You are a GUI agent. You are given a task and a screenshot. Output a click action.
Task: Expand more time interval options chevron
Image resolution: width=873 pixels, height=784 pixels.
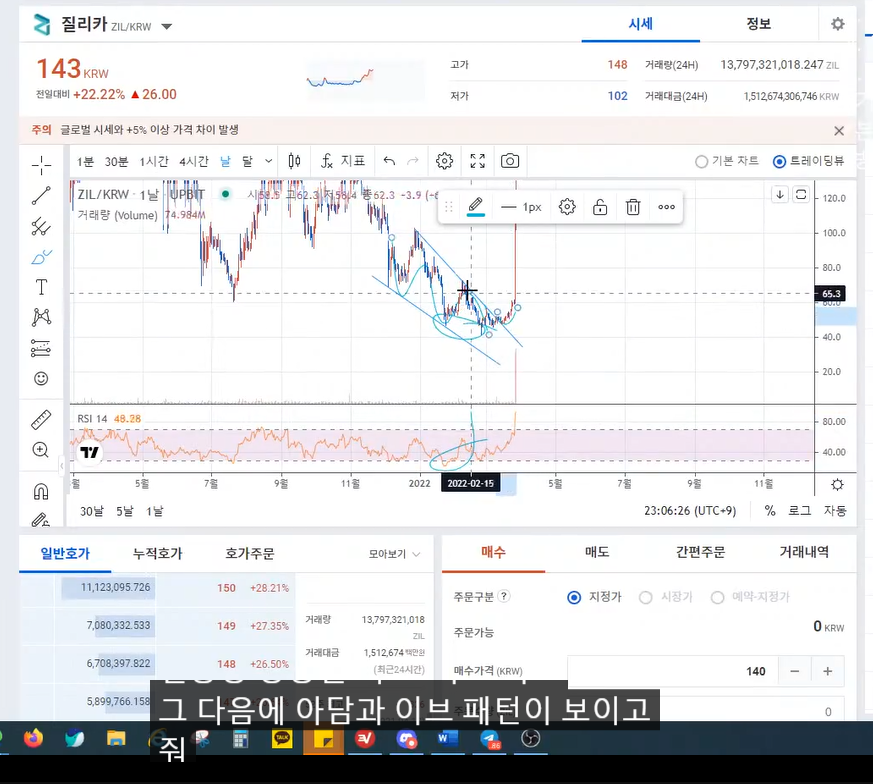[x=268, y=161]
